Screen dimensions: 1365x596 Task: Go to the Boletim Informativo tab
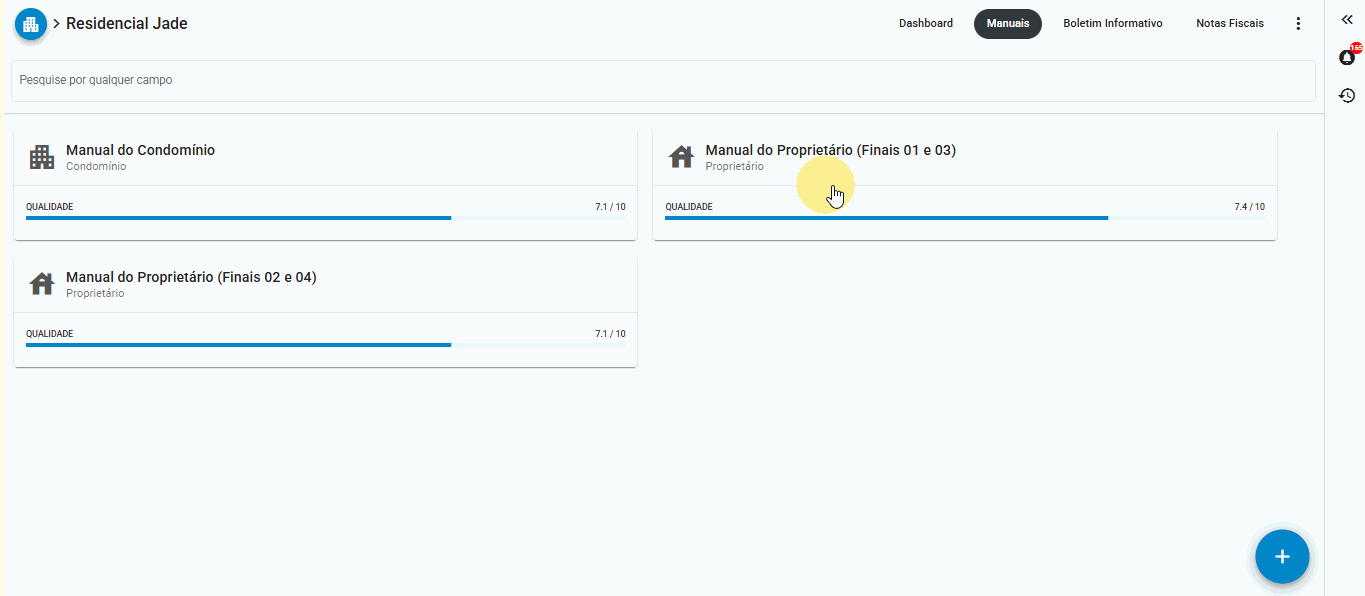(1112, 24)
